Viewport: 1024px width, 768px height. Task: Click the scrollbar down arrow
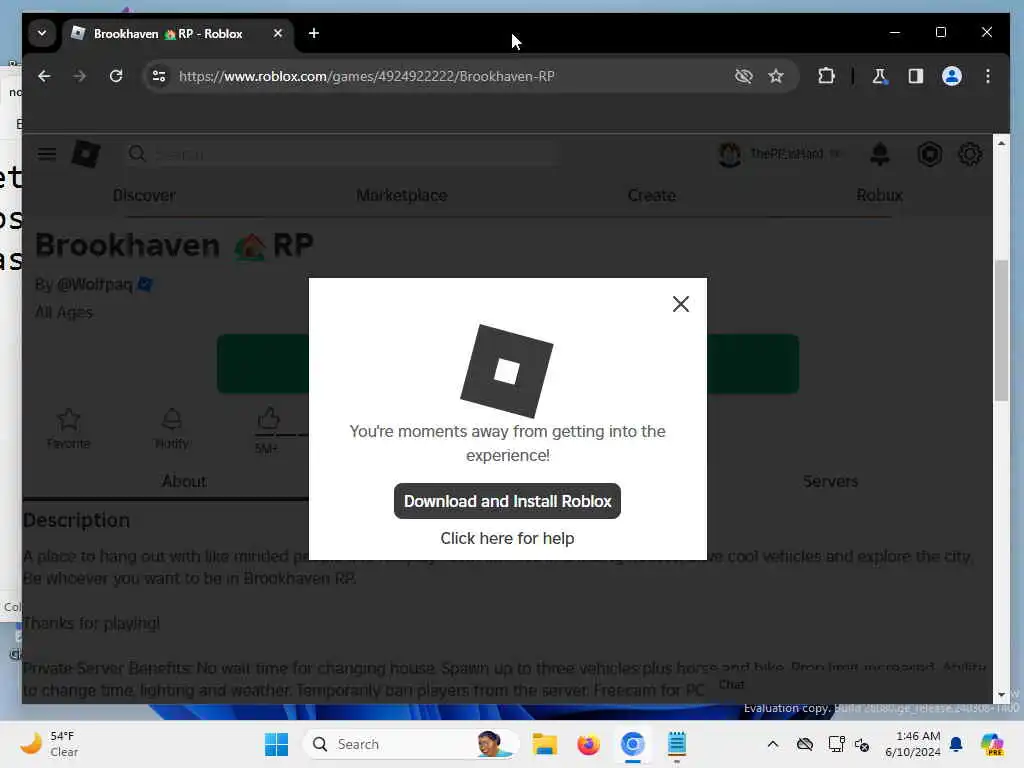[x=1001, y=695]
